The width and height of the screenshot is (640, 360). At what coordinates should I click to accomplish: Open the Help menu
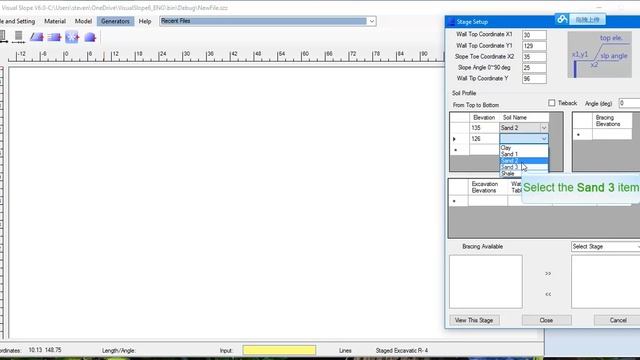145,21
